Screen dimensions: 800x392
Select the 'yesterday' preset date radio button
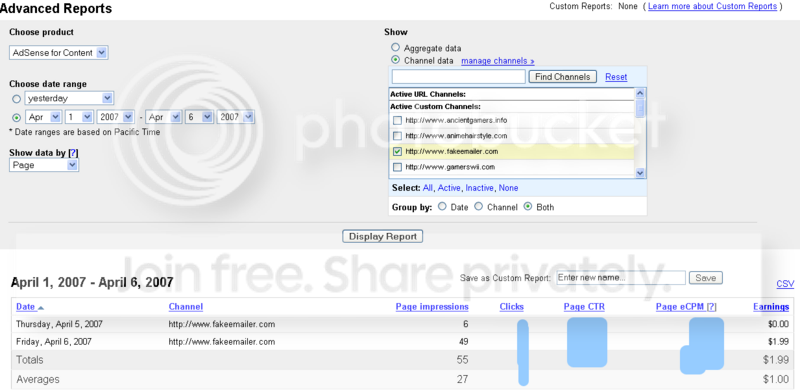(16, 99)
